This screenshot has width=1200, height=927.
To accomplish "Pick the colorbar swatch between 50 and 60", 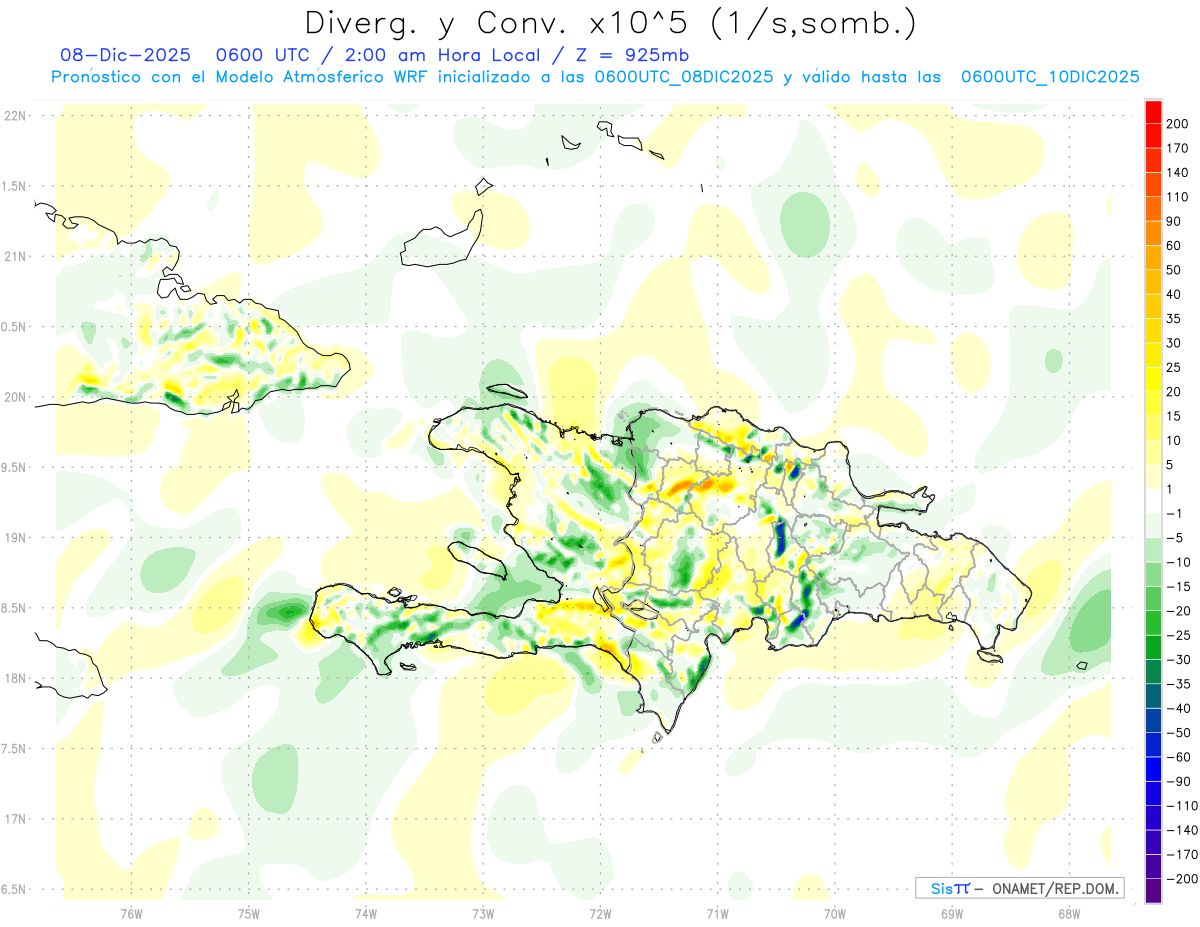I will click(1154, 258).
